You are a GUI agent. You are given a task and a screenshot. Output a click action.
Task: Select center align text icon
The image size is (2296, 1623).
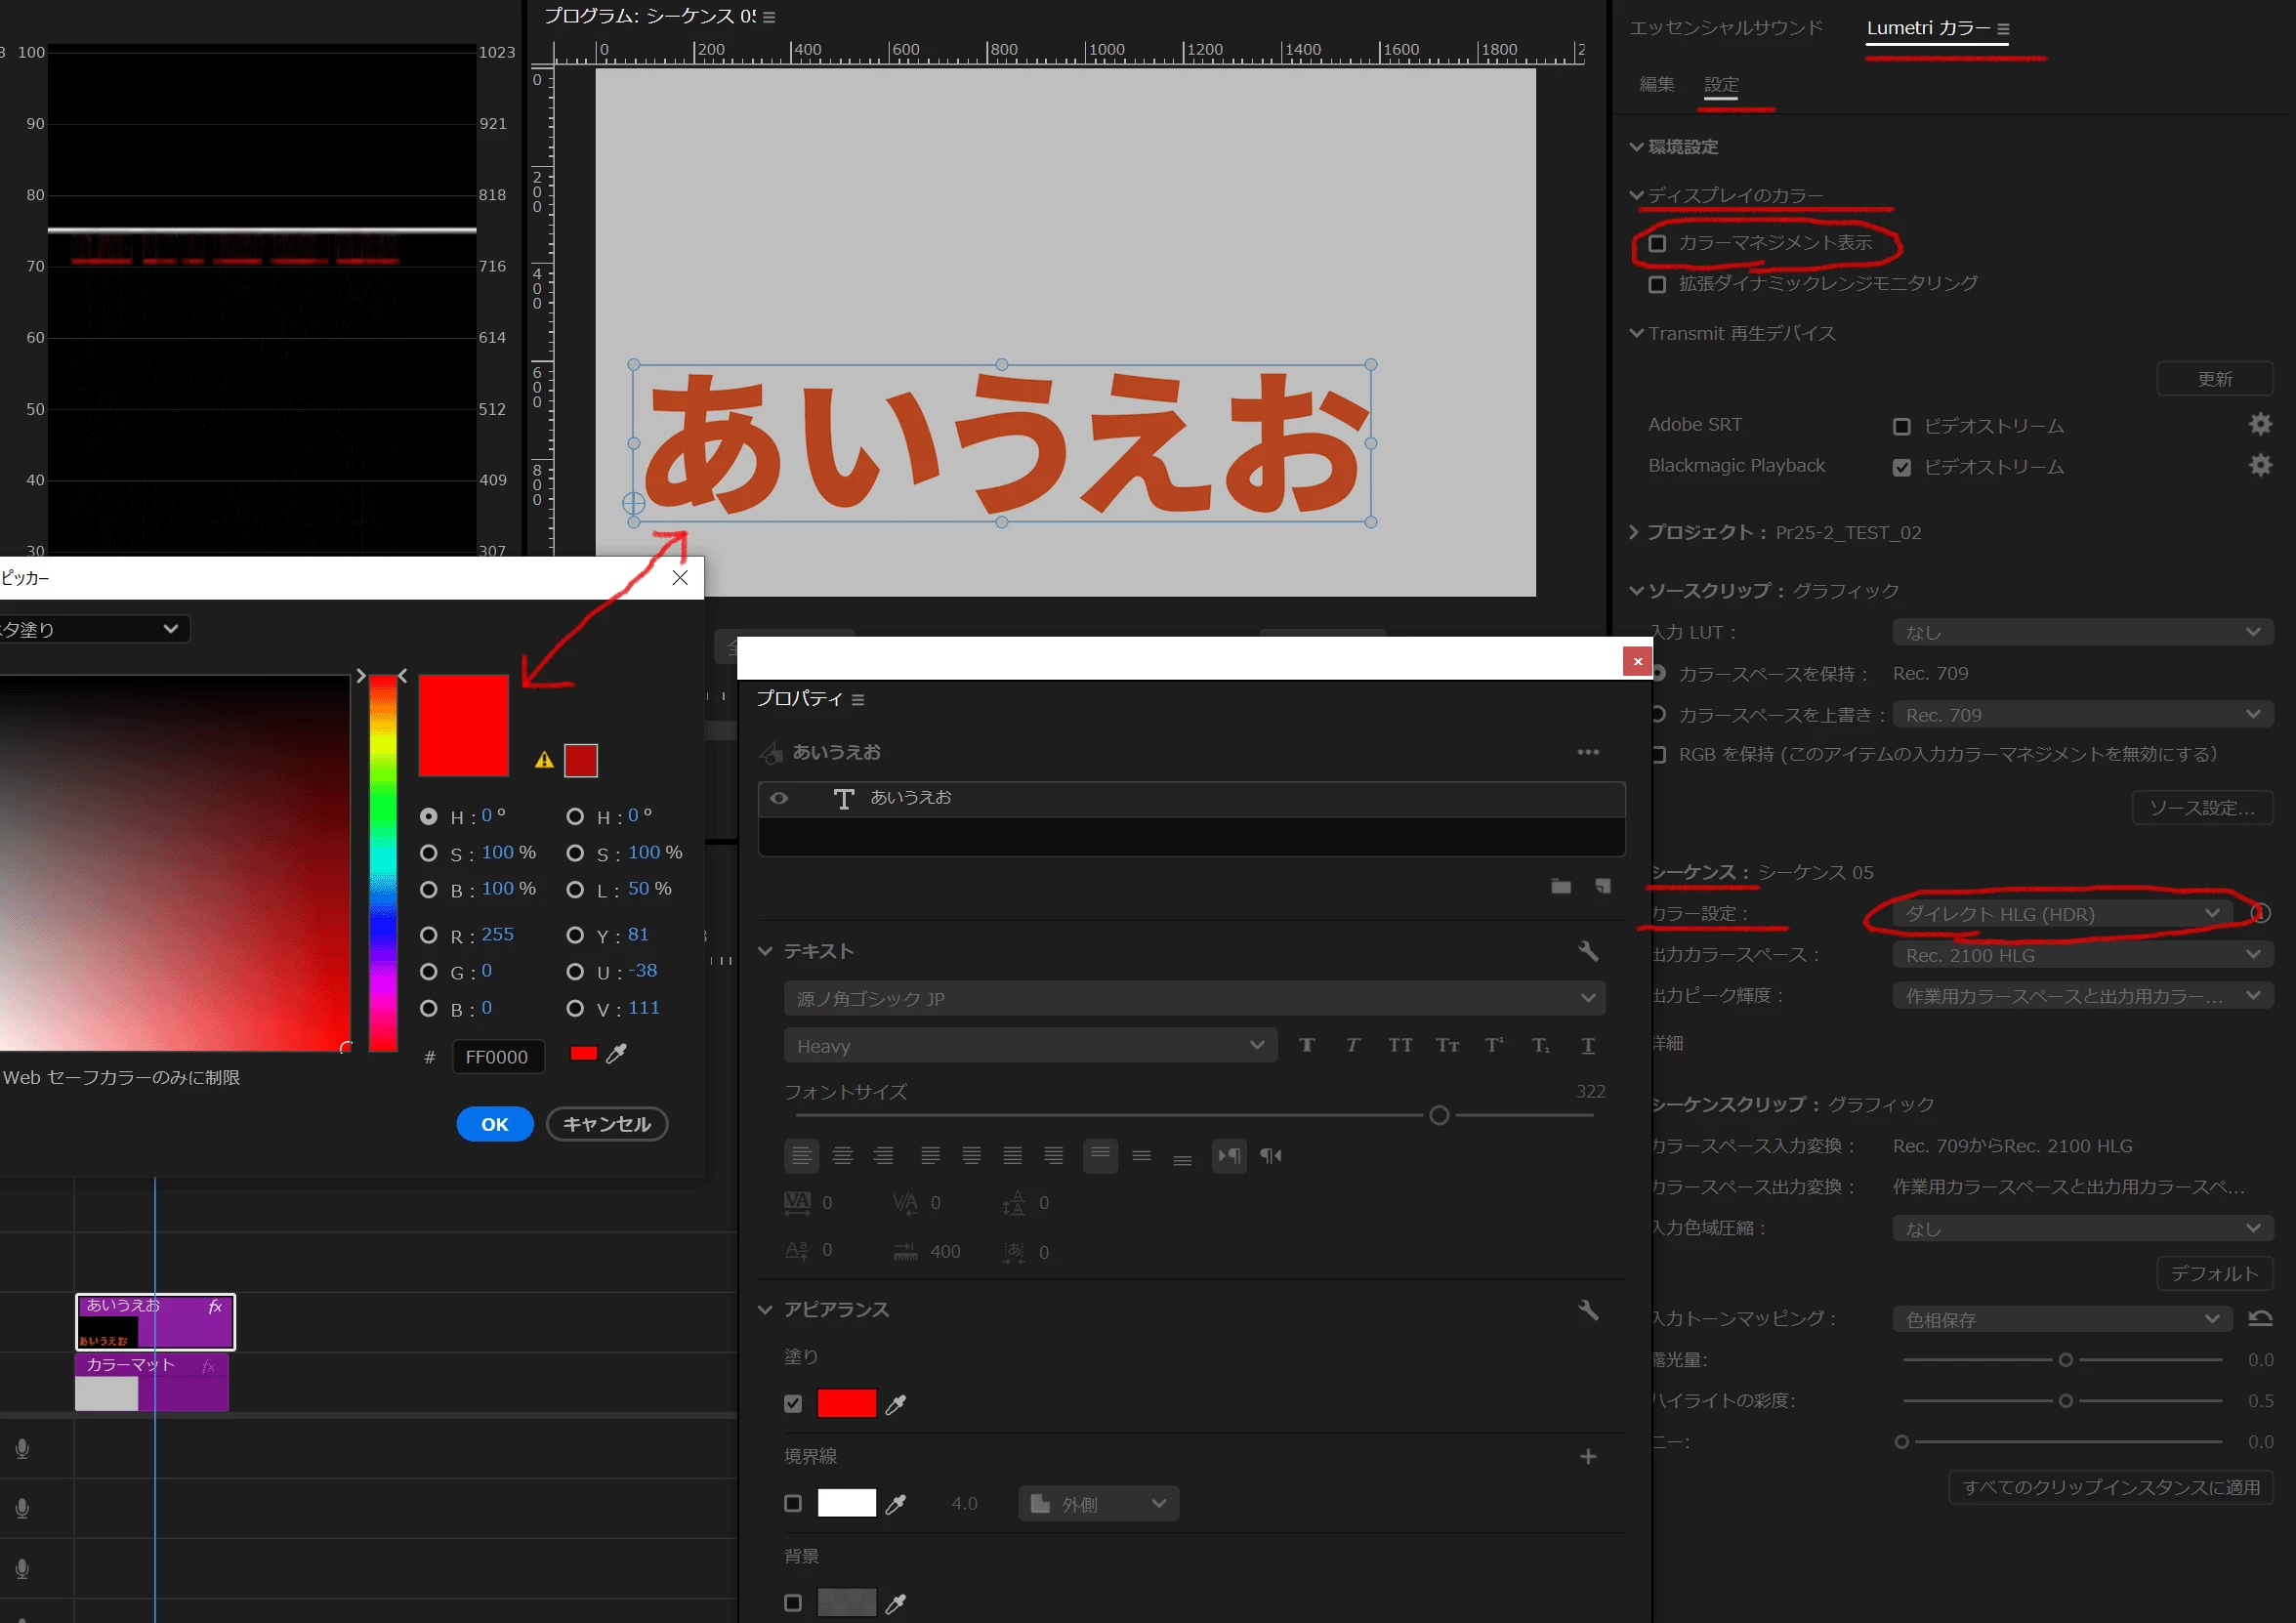(x=843, y=1155)
